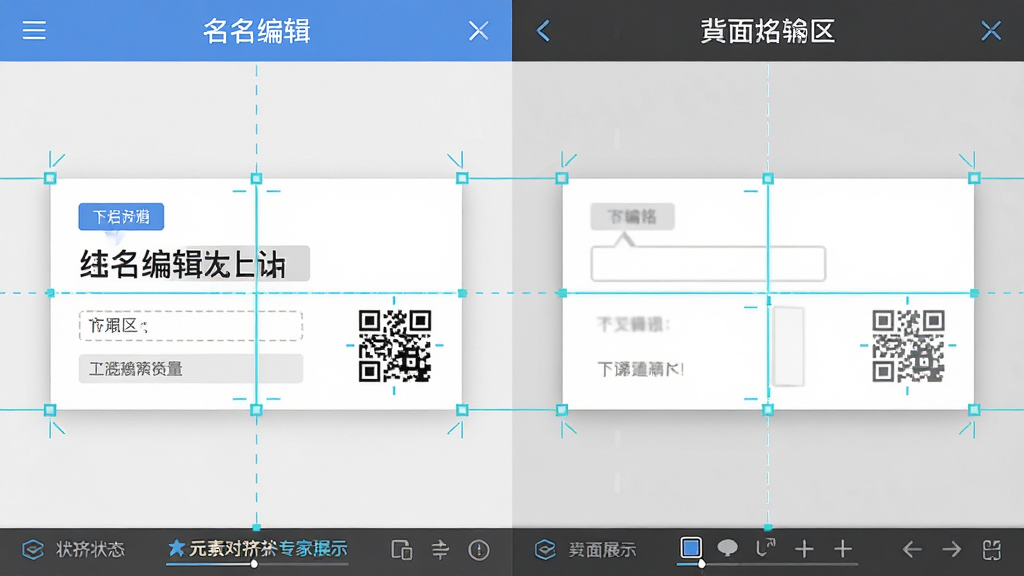Viewport: 1024px width, 576px height.
Task: Select the blue square shape tool
Action: click(x=690, y=548)
